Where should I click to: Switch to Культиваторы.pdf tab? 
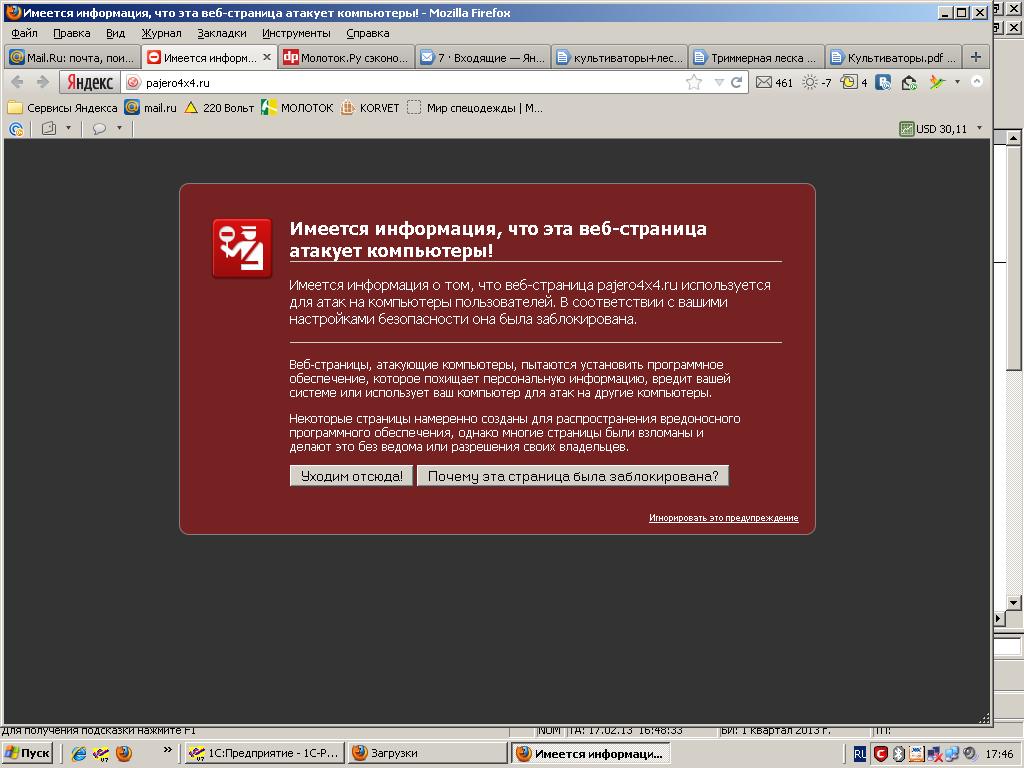coord(893,57)
